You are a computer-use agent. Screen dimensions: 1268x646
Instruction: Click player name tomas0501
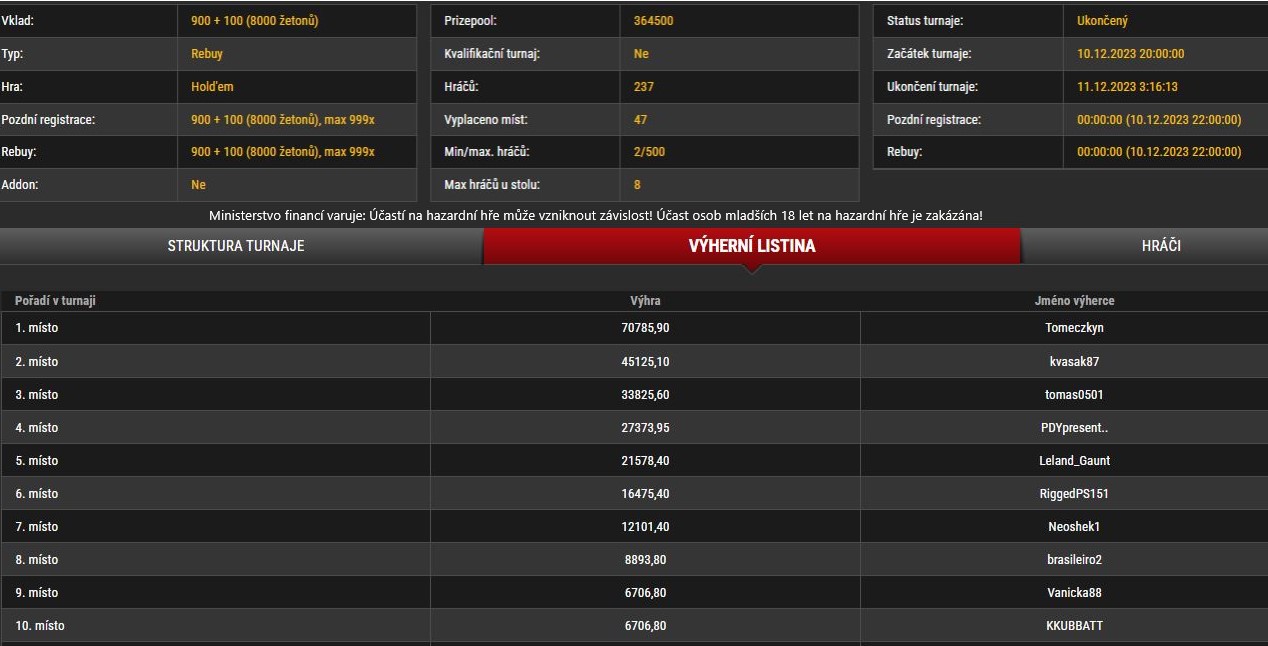click(x=1074, y=395)
